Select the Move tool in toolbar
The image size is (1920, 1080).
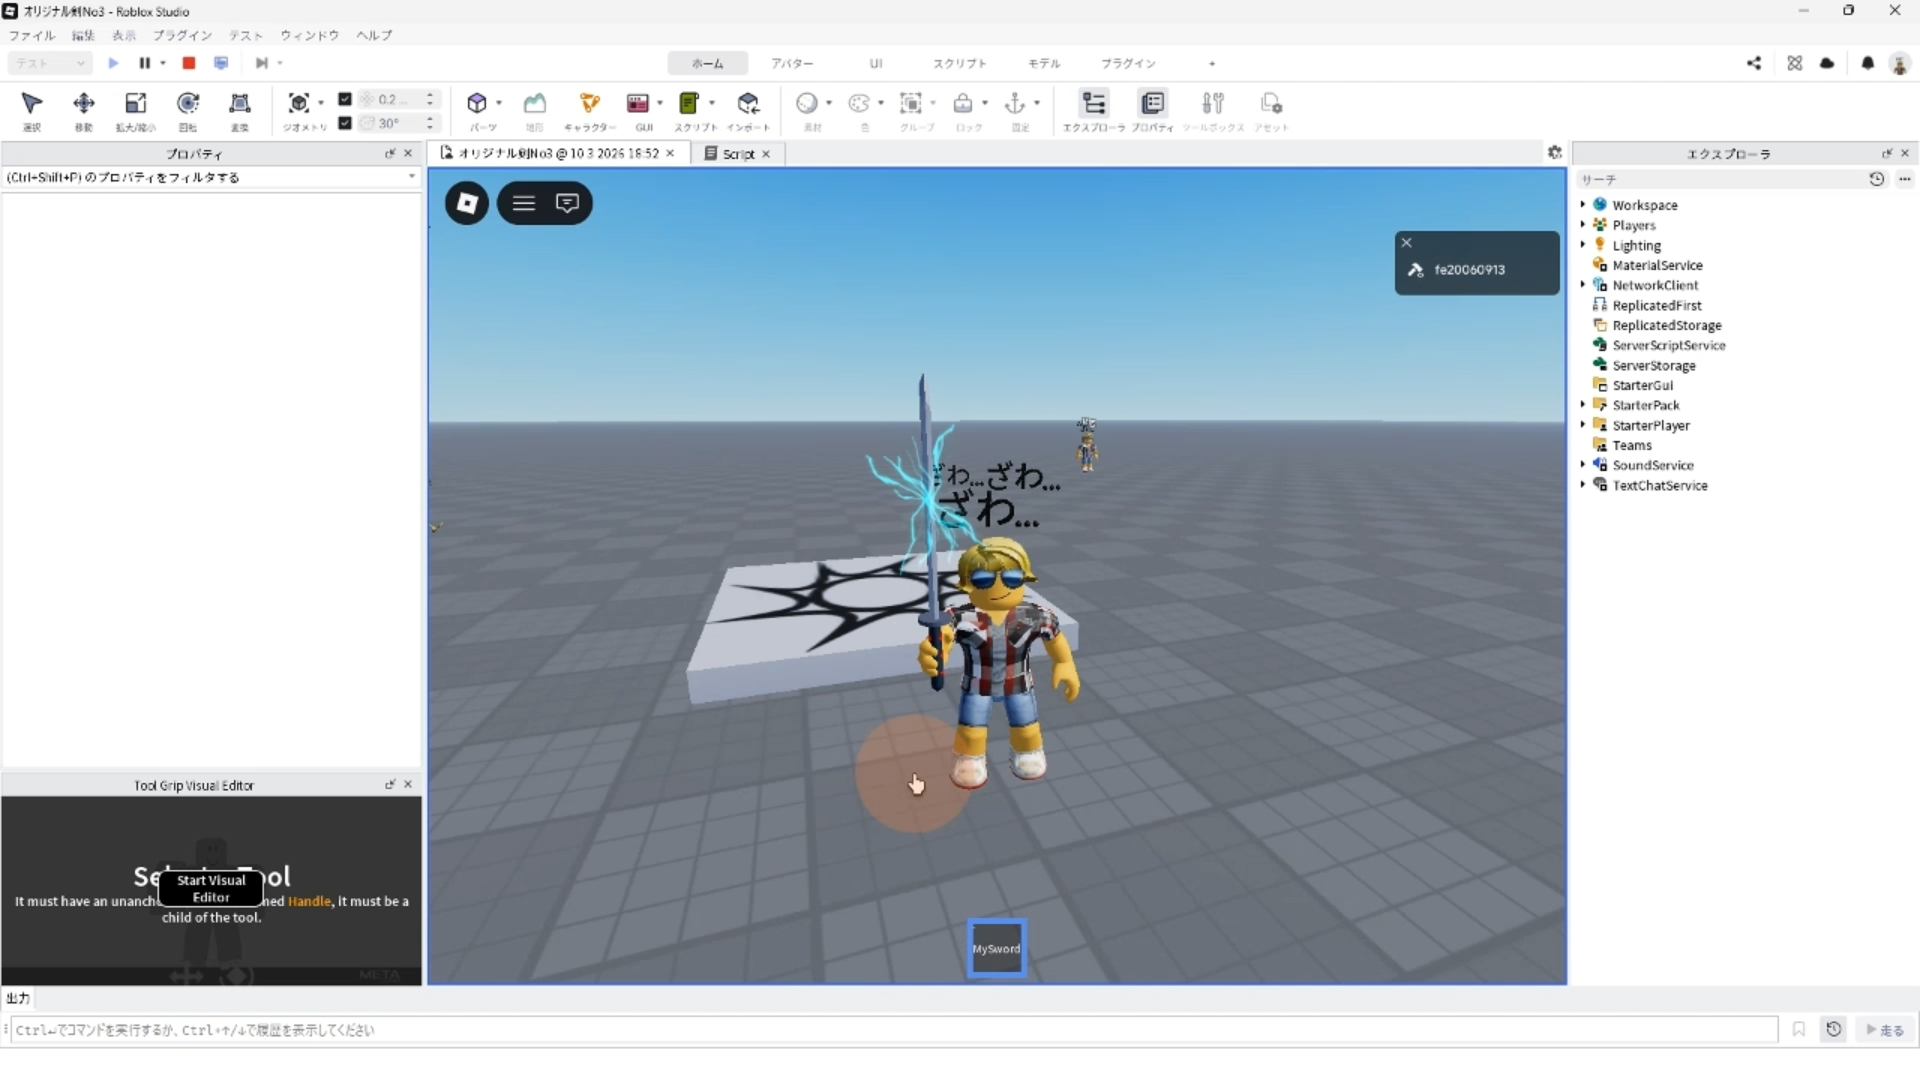(x=84, y=104)
